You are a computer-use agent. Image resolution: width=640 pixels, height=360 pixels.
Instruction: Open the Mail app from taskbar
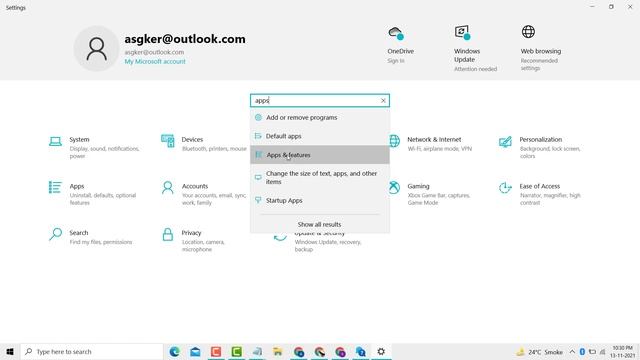(195, 351)
